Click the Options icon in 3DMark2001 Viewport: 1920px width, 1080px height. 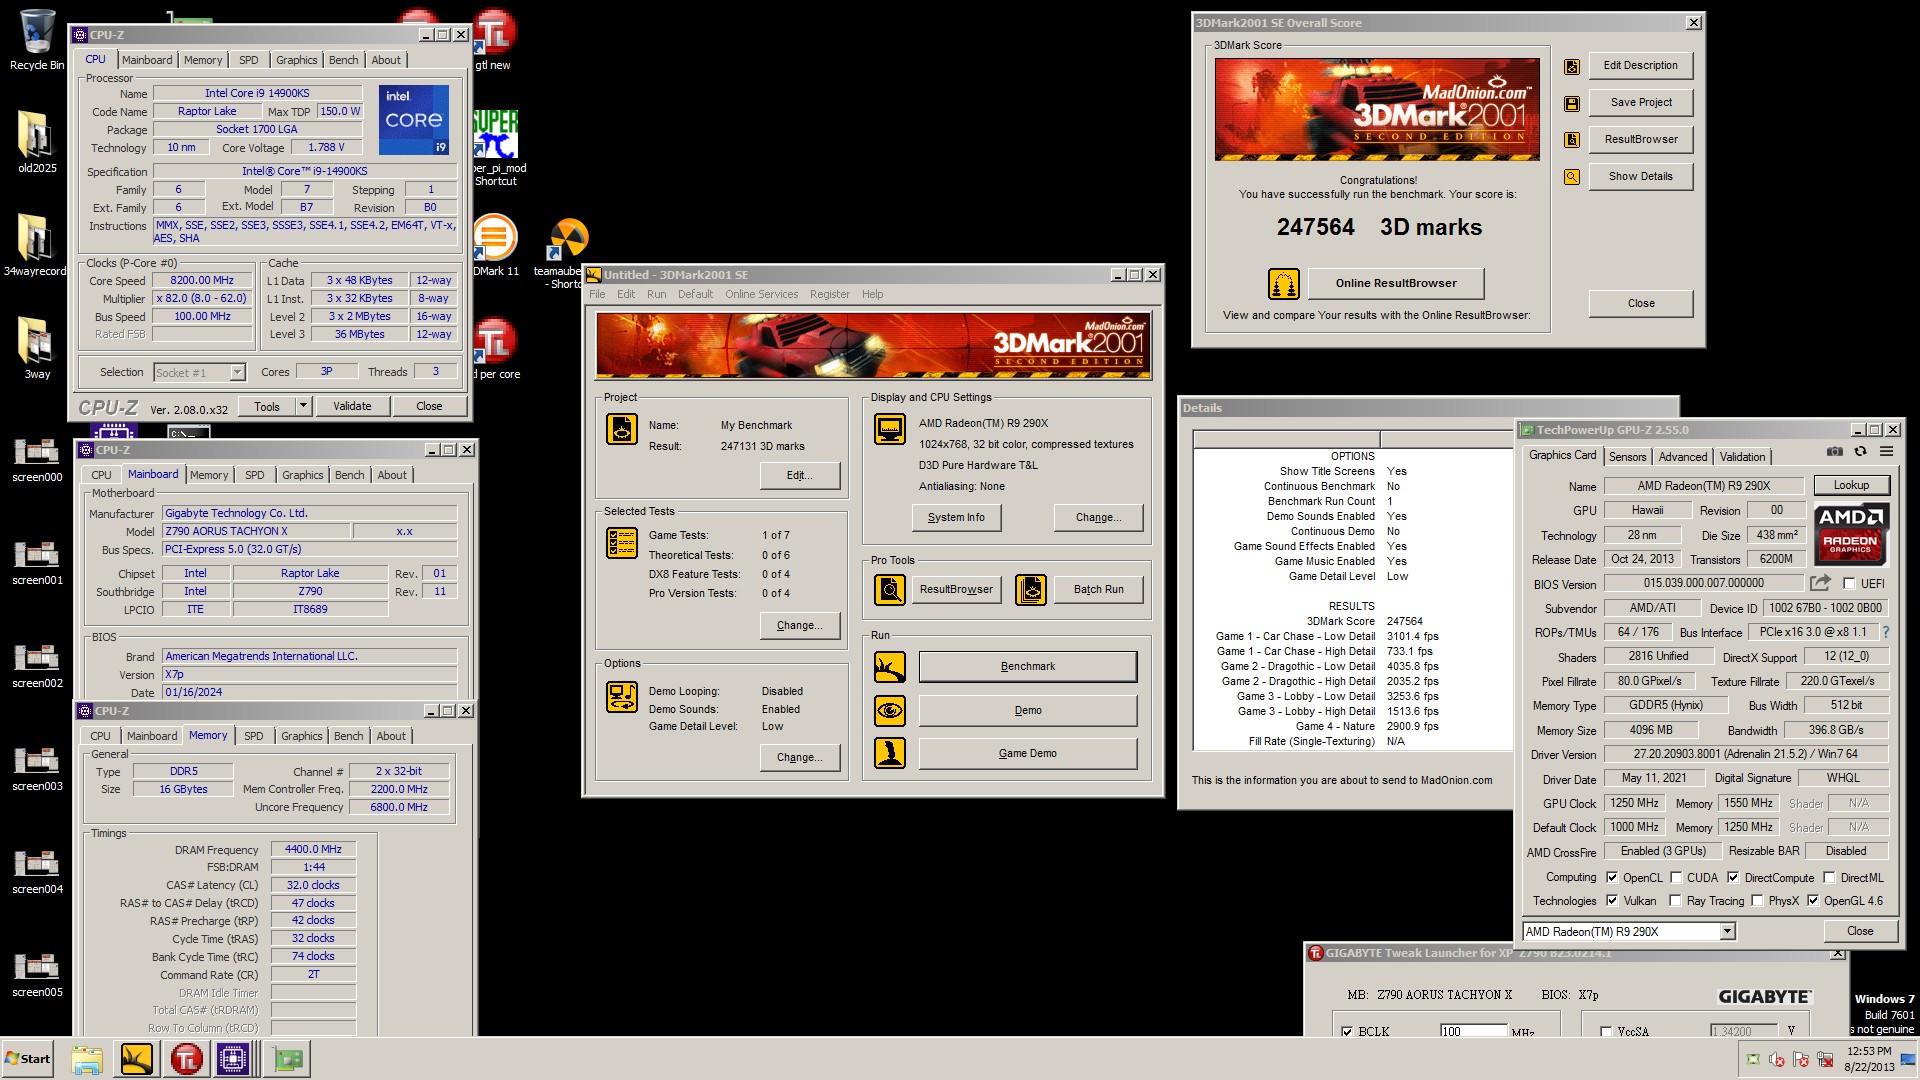(622, 697)
